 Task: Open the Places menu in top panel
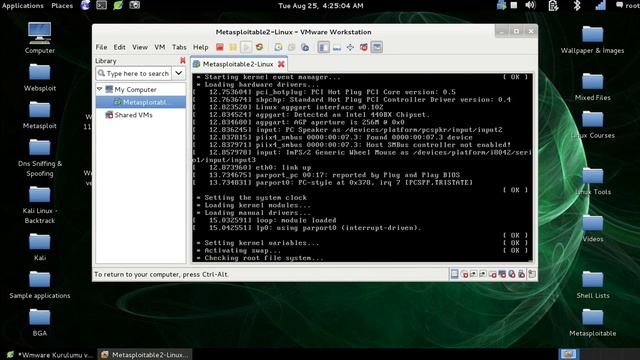(x=62, y=6)
